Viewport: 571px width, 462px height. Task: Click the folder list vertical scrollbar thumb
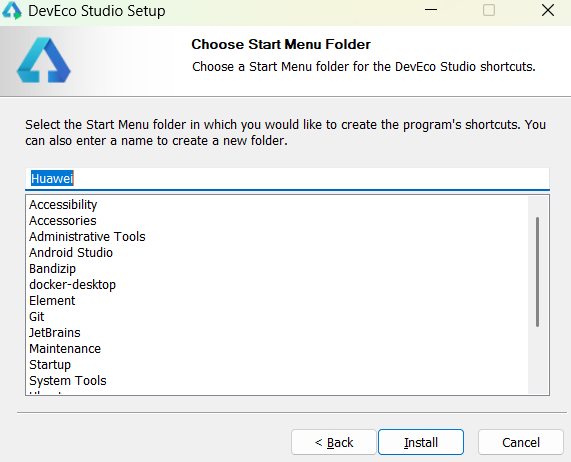(x=537, y=272)
